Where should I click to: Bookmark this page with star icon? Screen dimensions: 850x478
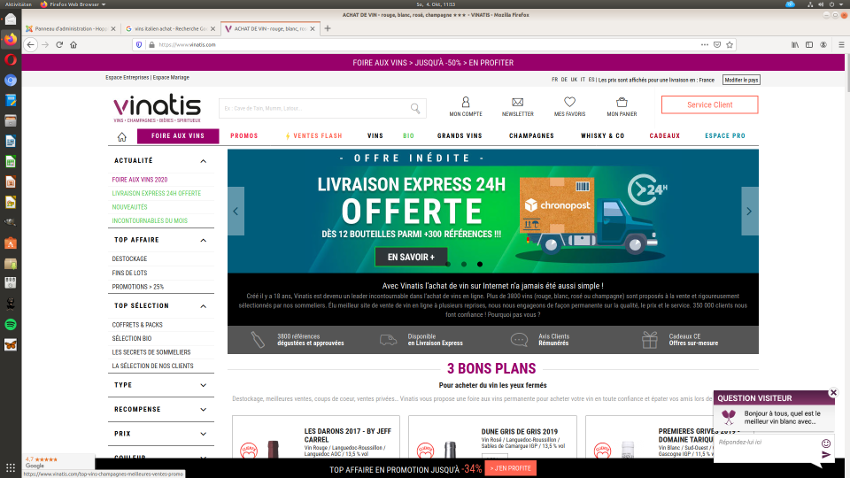coord(730,45)
